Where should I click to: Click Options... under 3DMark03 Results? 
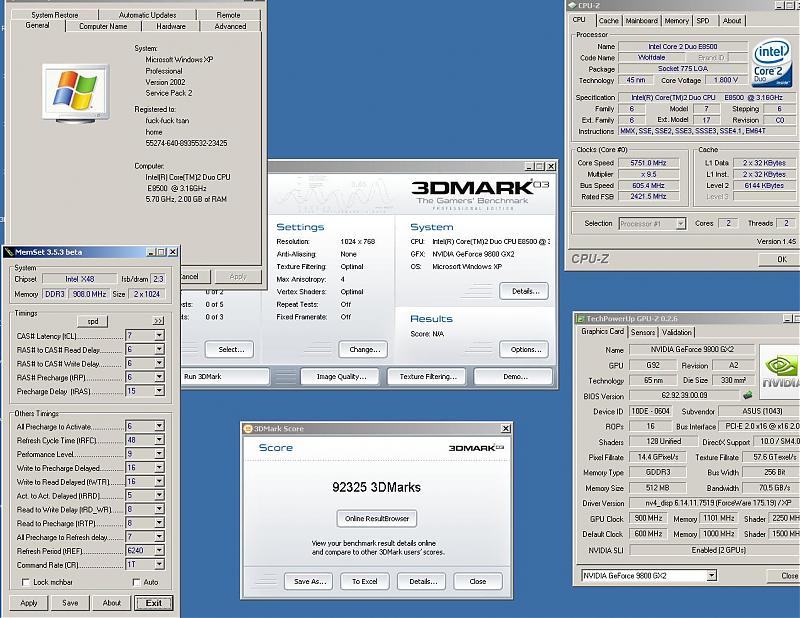525,350
